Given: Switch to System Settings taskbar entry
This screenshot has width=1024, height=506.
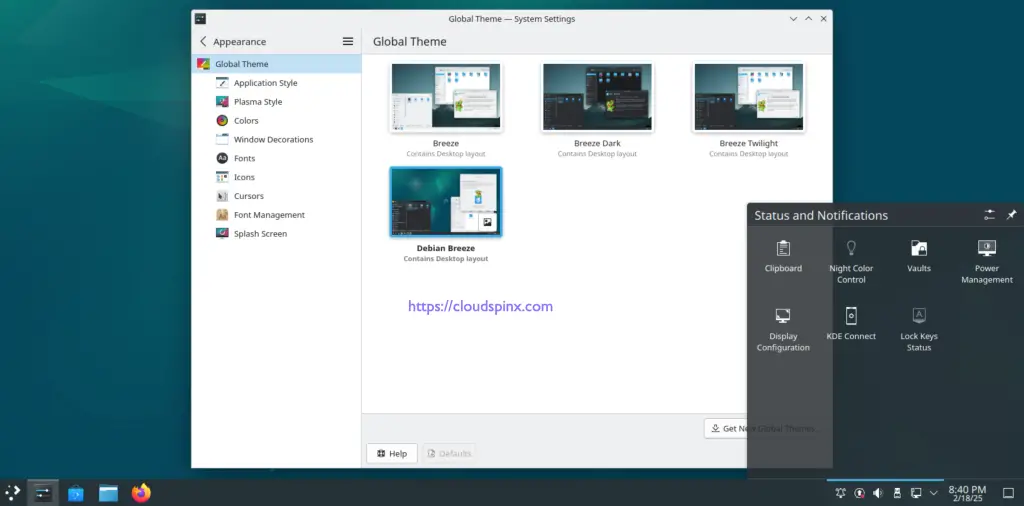Looking at the screenshot, I should coord(43,493).
